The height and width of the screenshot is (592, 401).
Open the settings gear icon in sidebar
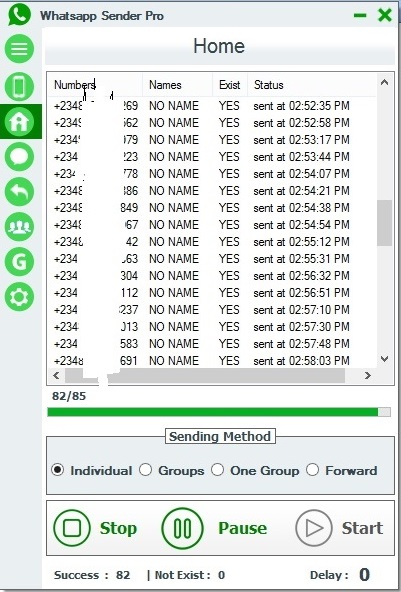pos(19,297)
